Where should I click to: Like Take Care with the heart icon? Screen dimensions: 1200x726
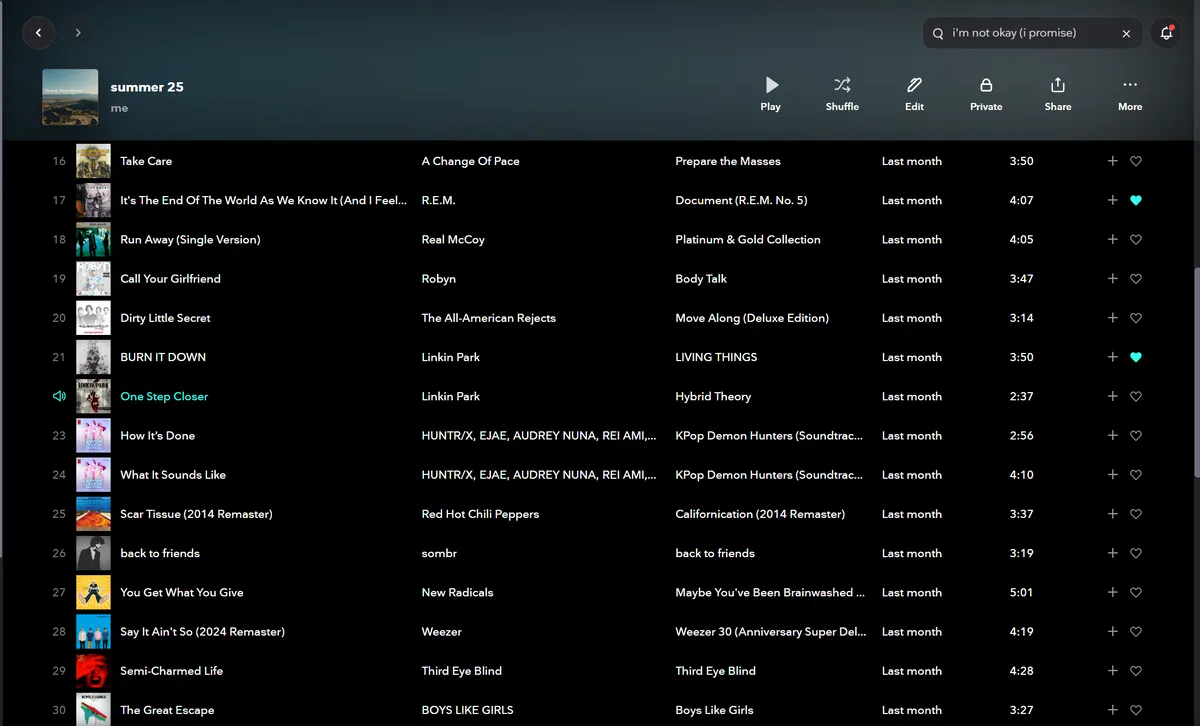click(1136, 161)
